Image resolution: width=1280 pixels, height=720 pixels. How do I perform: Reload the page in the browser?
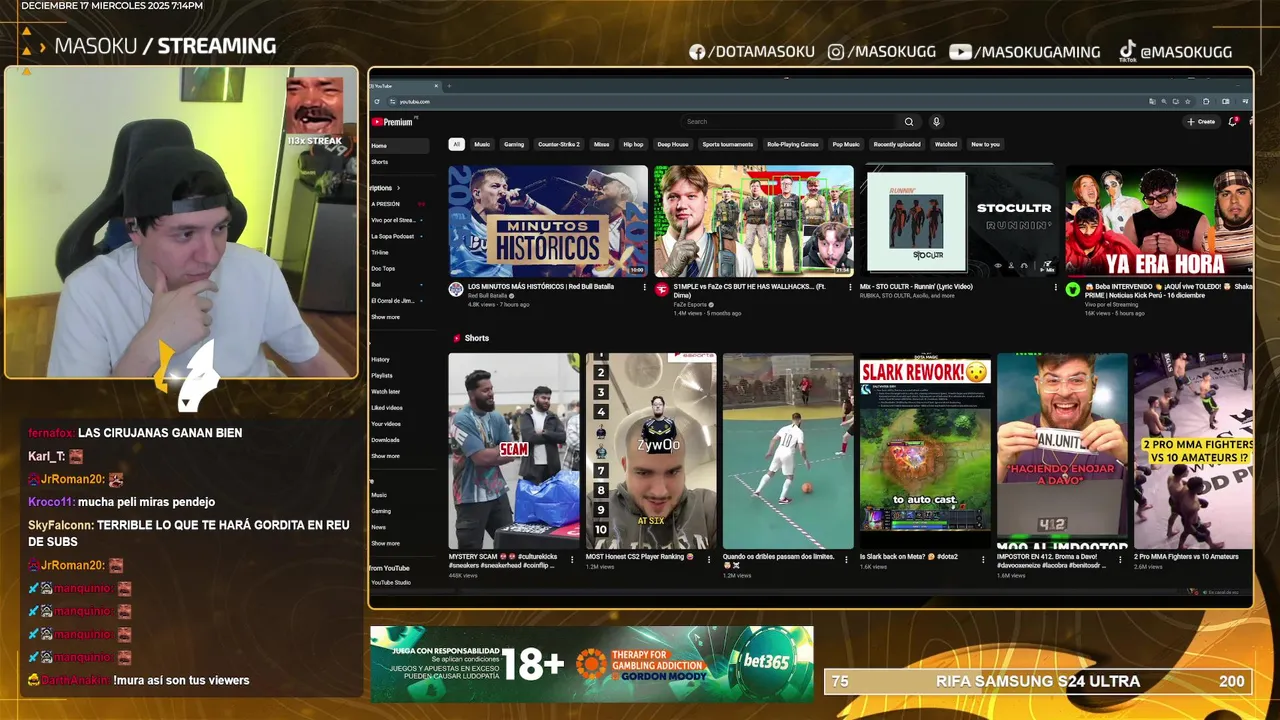pos(377,101)
